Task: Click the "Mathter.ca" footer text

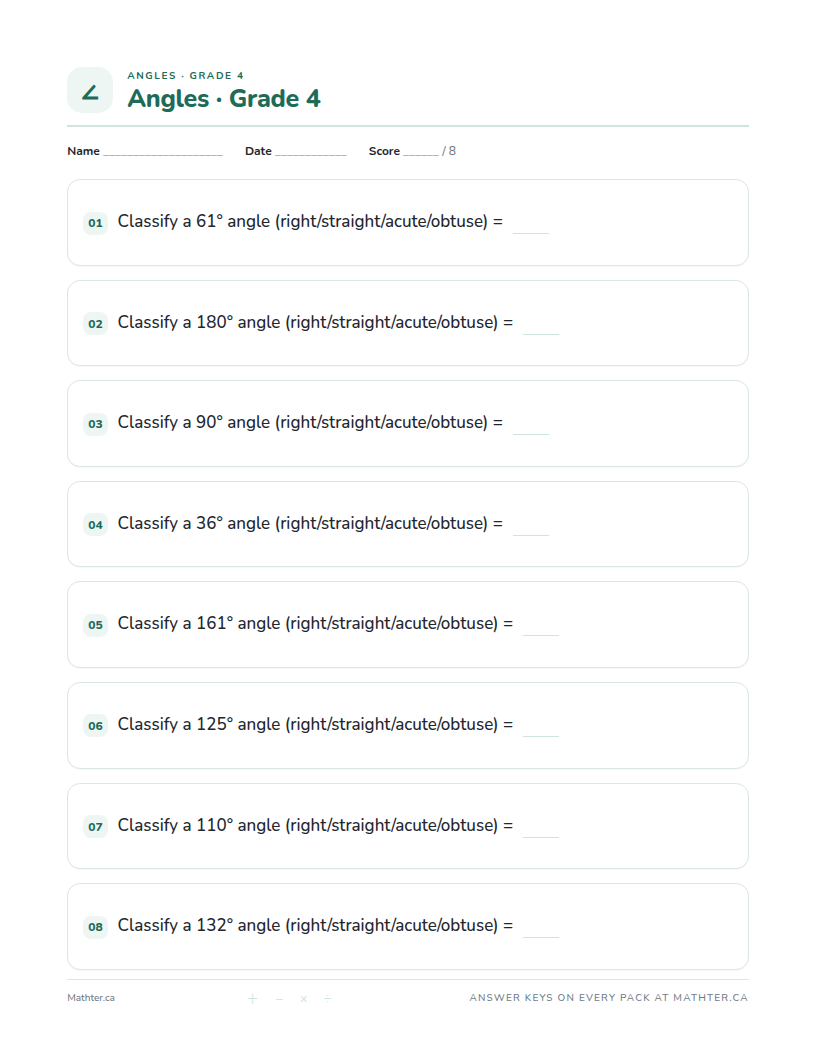Action: point(91,998)
